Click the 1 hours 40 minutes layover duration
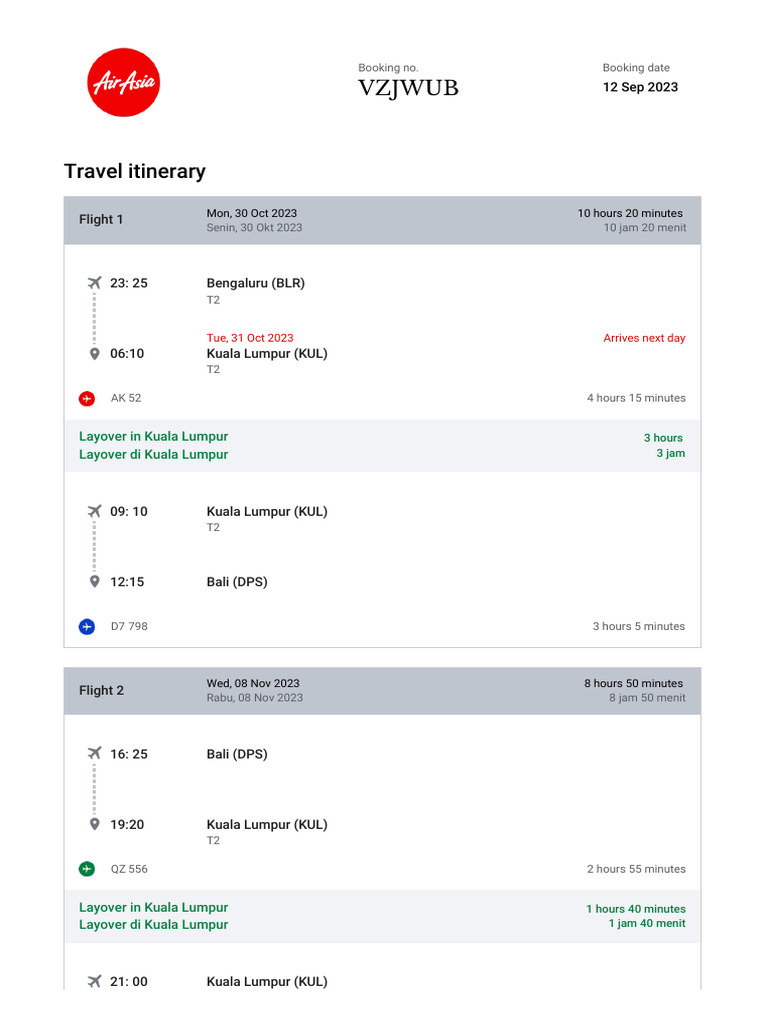768x1024 pixels. [636, 909]
